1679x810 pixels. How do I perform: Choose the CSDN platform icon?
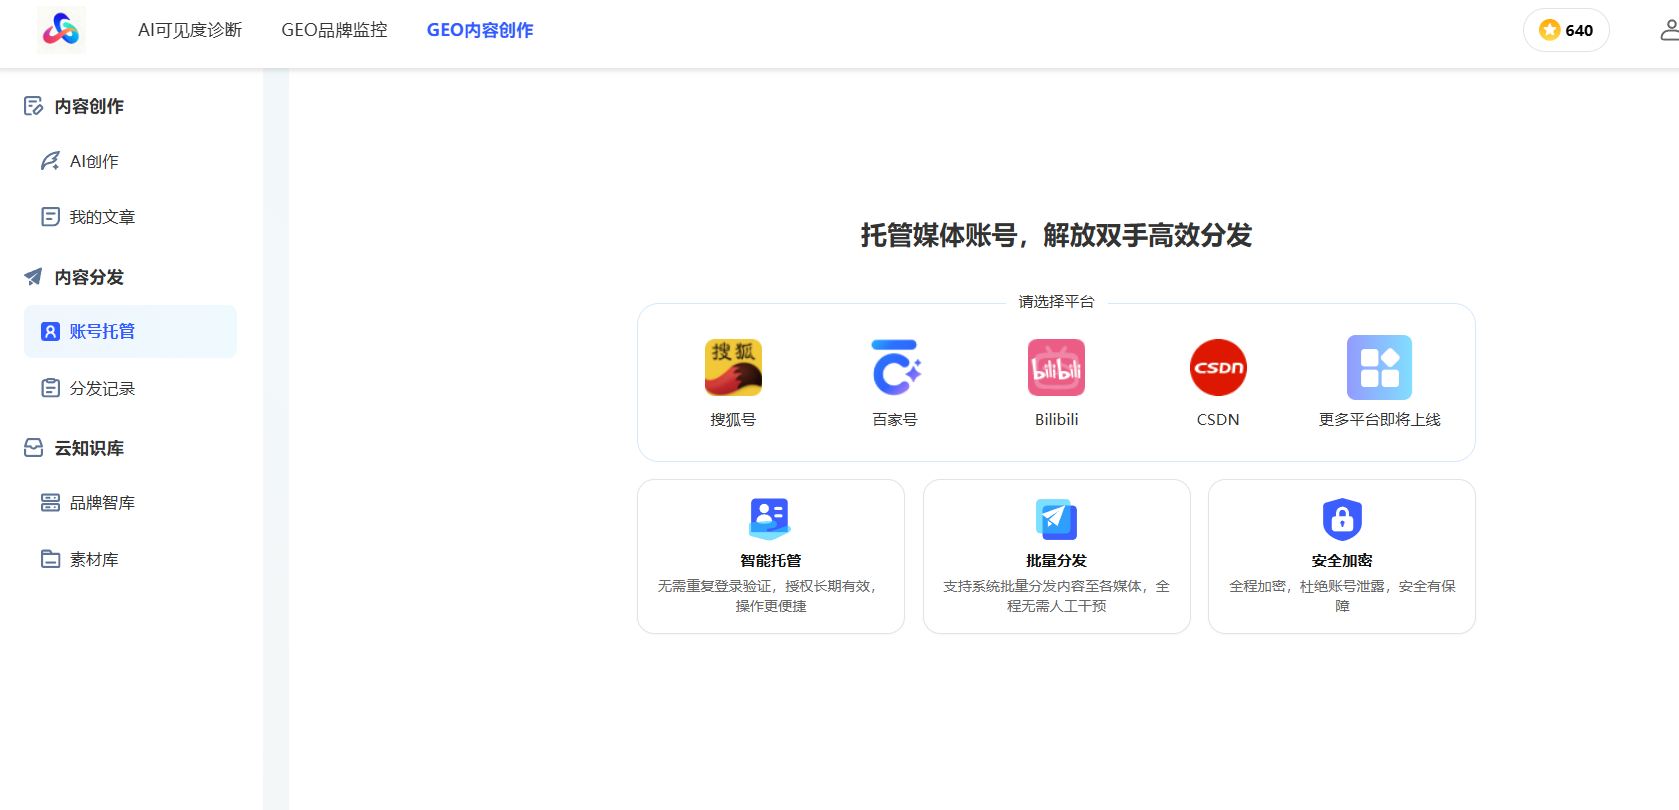[1218, 367]
